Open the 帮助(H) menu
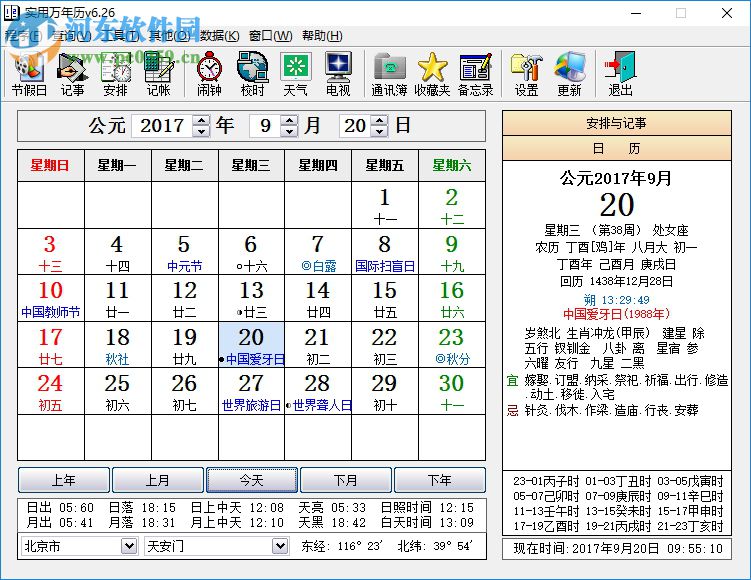This screenshot has height=580, width=751. pos(322,35)
